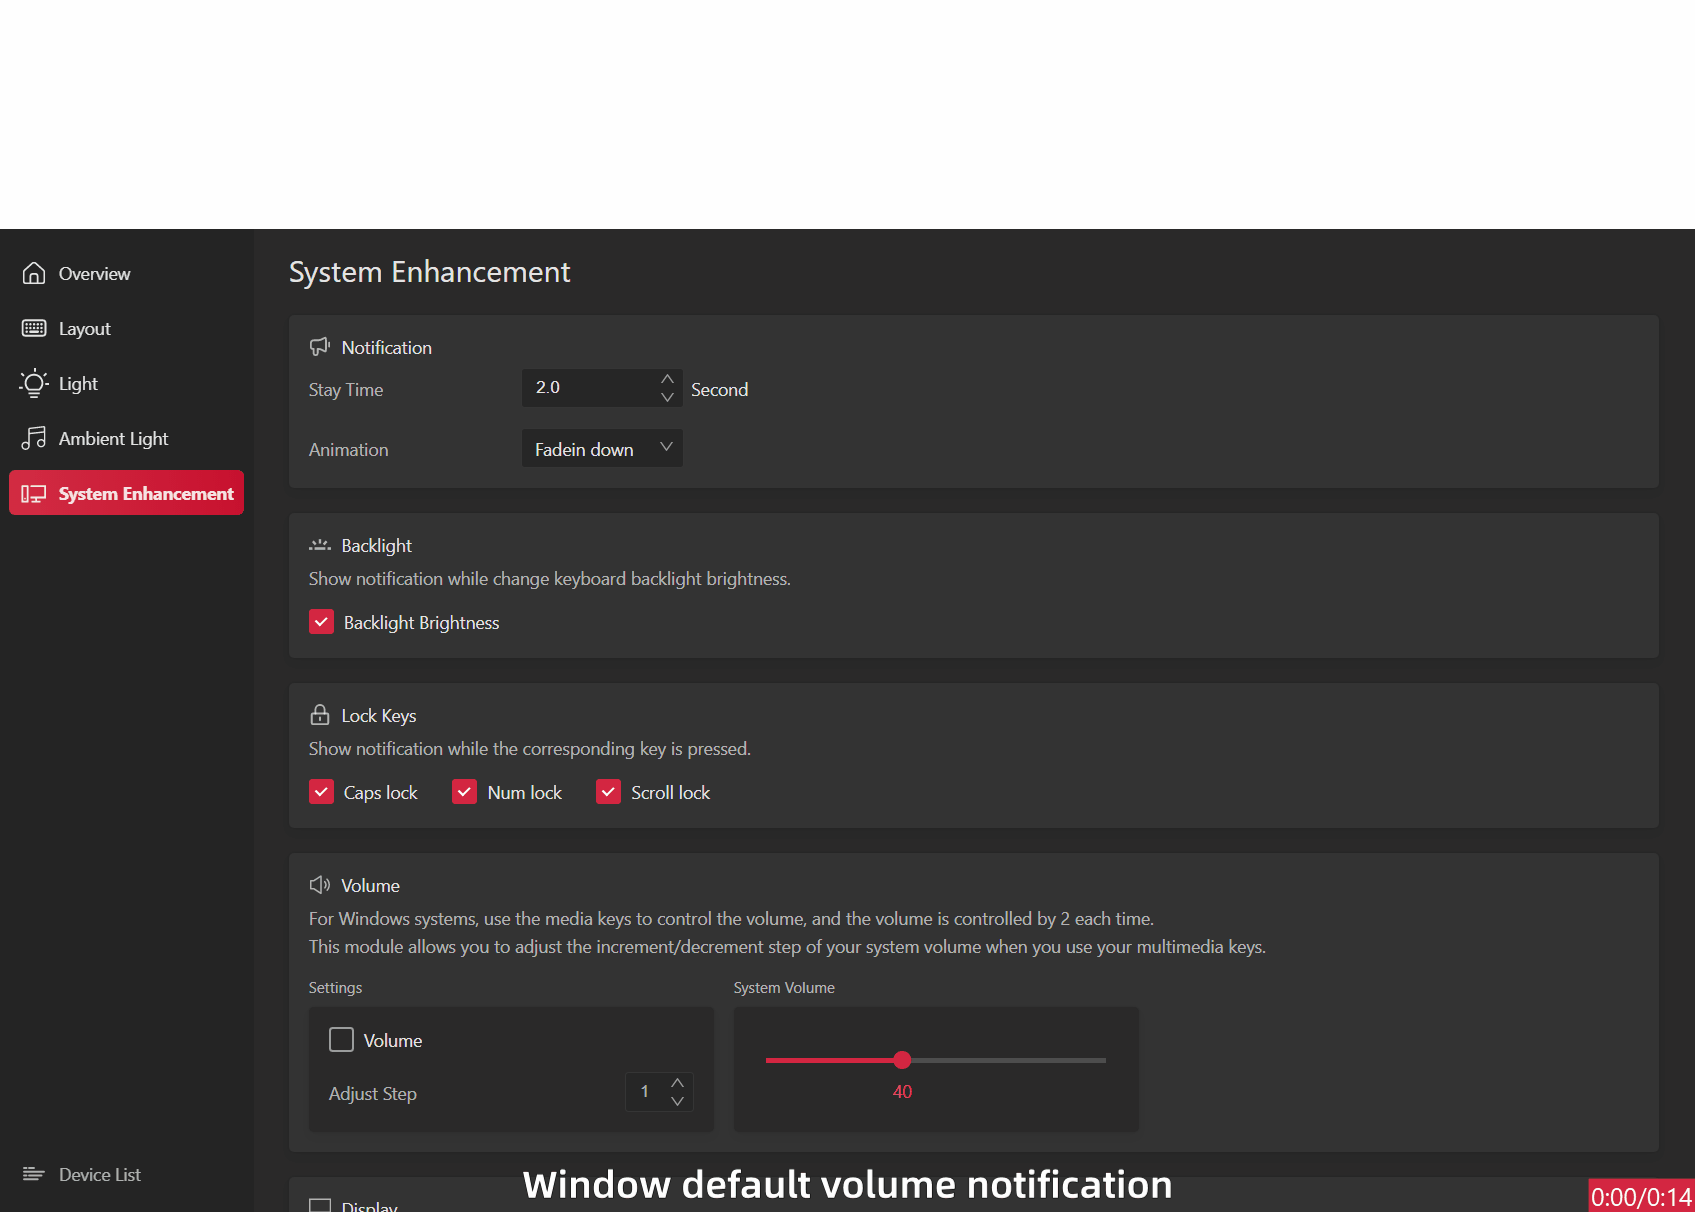Go to the Layout page
Viewport: 1695px width, 1212px height.
click(126, 328)
